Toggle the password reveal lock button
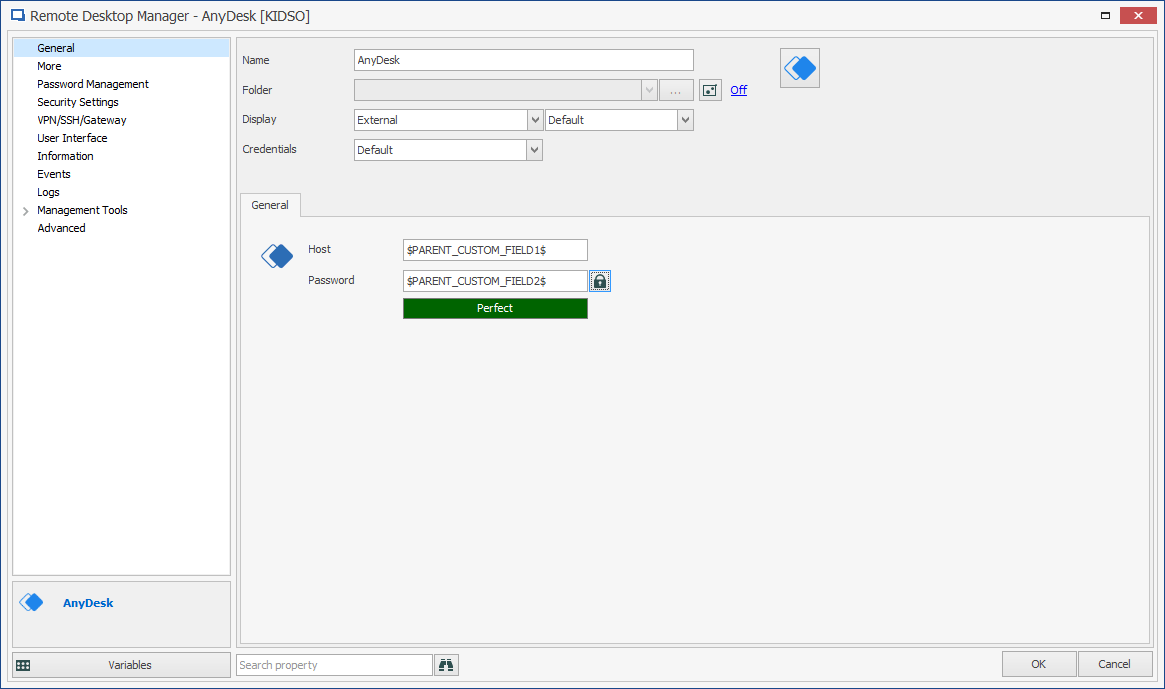1165x689 pixels. (599, 280)
